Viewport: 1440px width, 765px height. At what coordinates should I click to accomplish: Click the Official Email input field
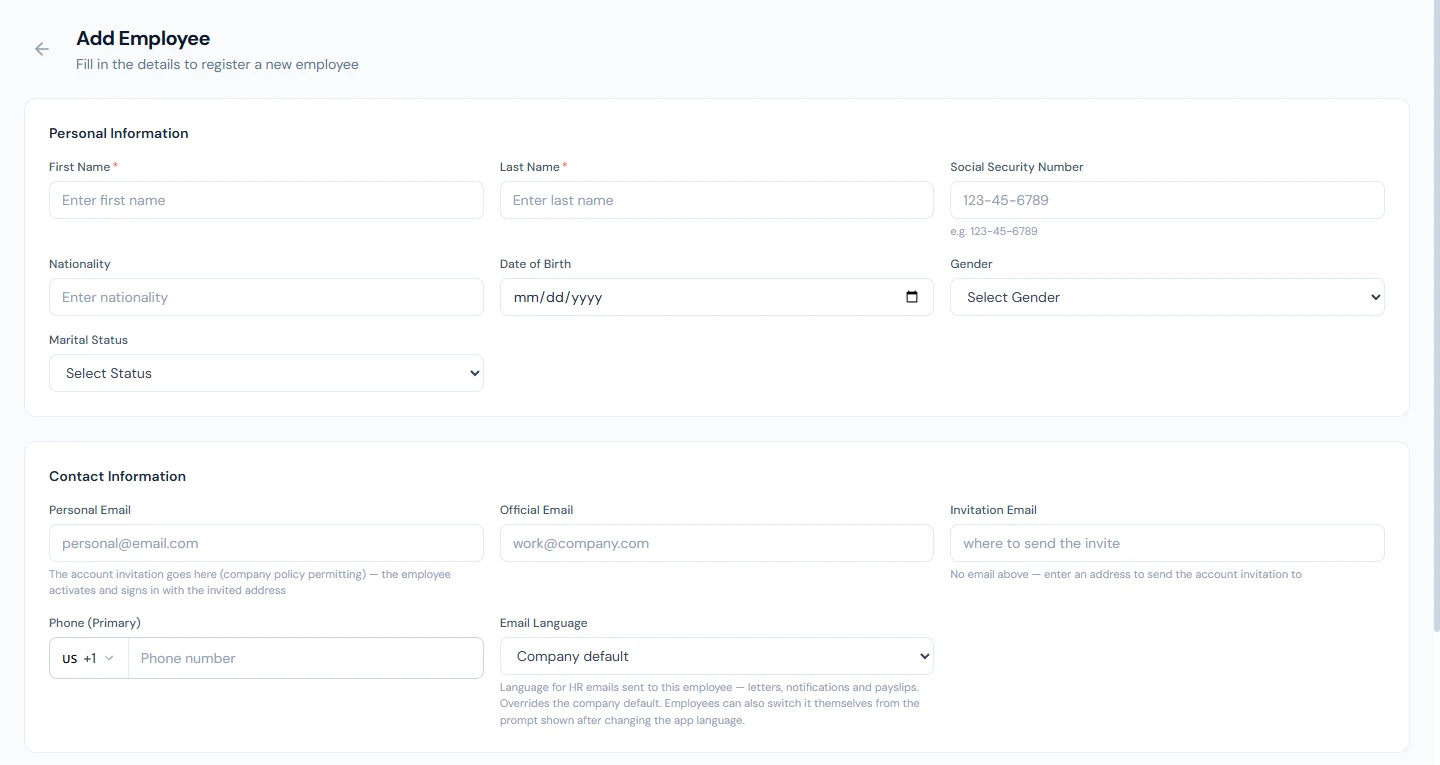(x=716, y=543)
